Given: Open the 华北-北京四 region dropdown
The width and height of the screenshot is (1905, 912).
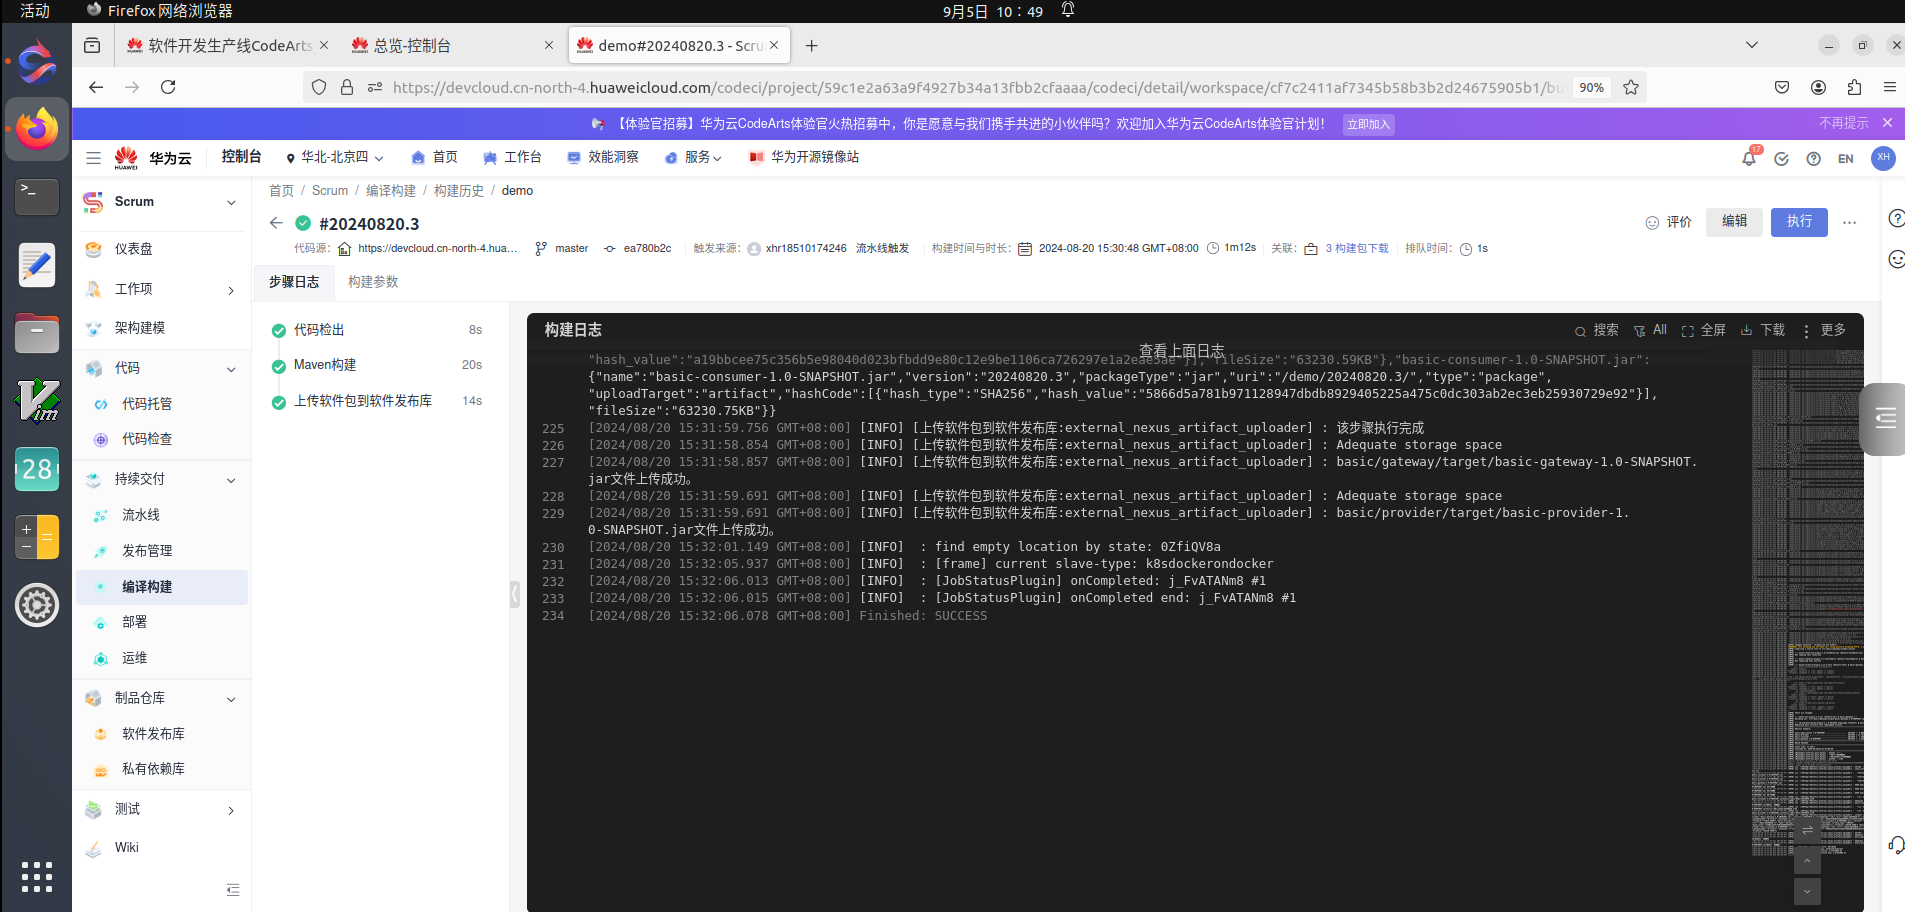Looking at the screenshot, I should tap(335, 158).
